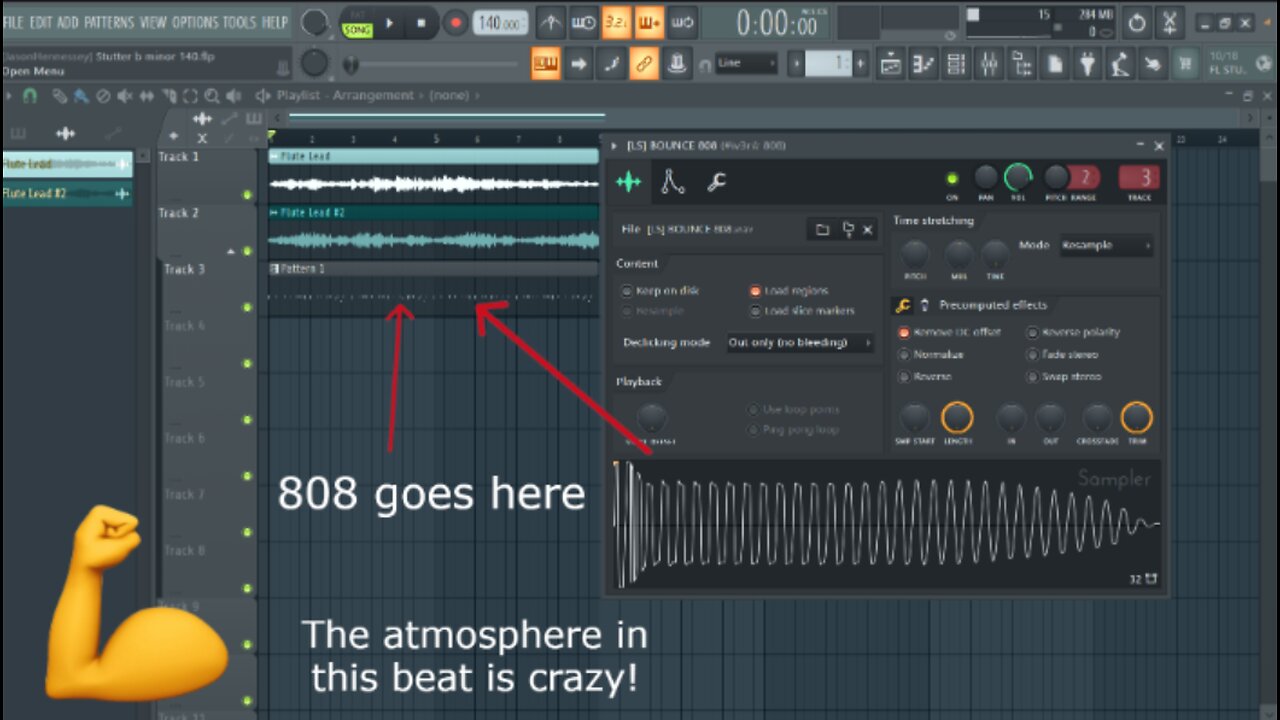Open the FILE menu
Screen dimensions: 1280x720
click(x=13, y=22)
